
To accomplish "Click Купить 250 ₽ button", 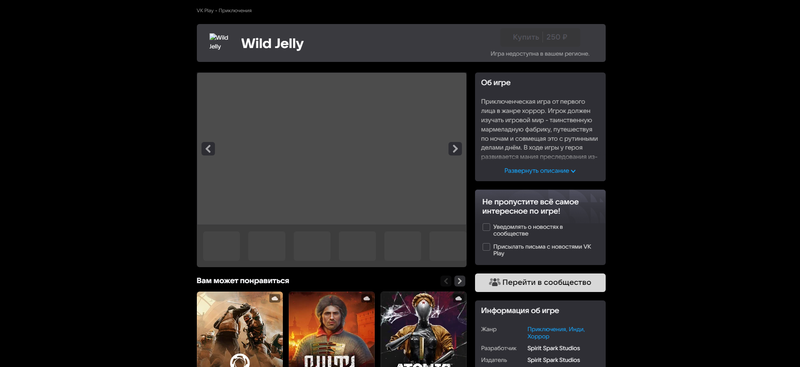I will [x=540, y=37].
